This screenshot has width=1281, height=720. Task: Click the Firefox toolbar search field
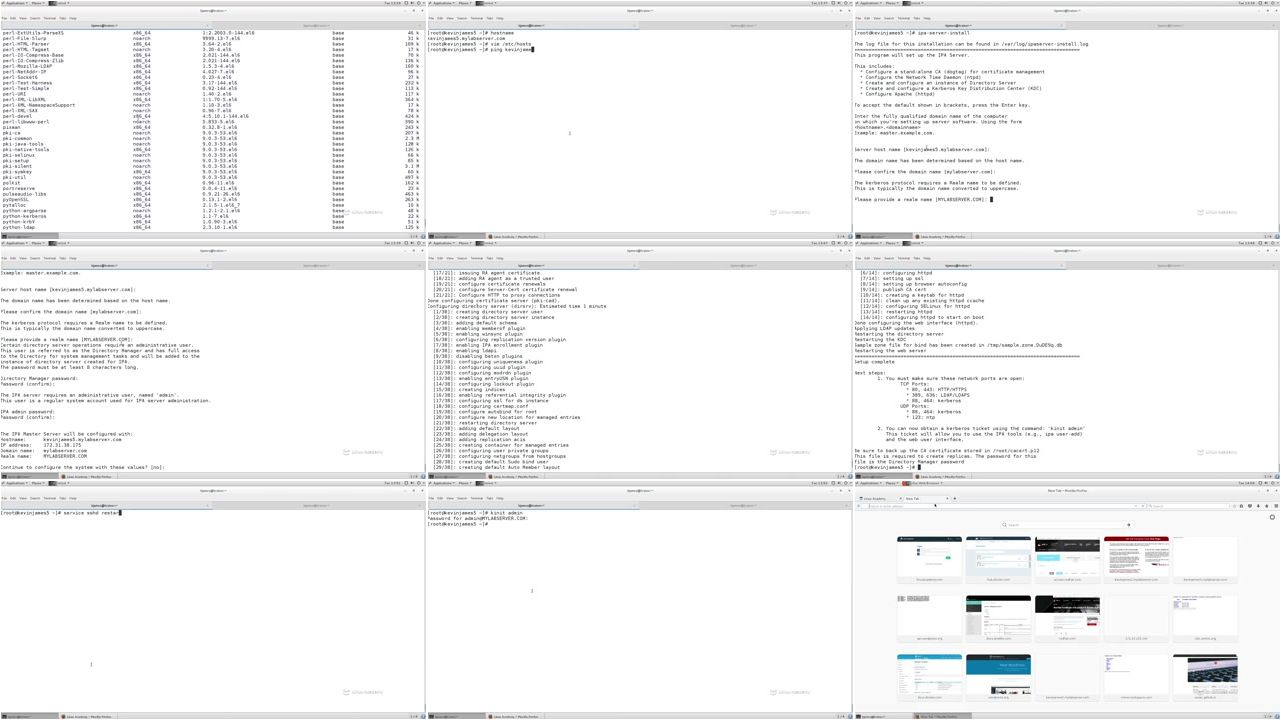(x=1188, y=506)
